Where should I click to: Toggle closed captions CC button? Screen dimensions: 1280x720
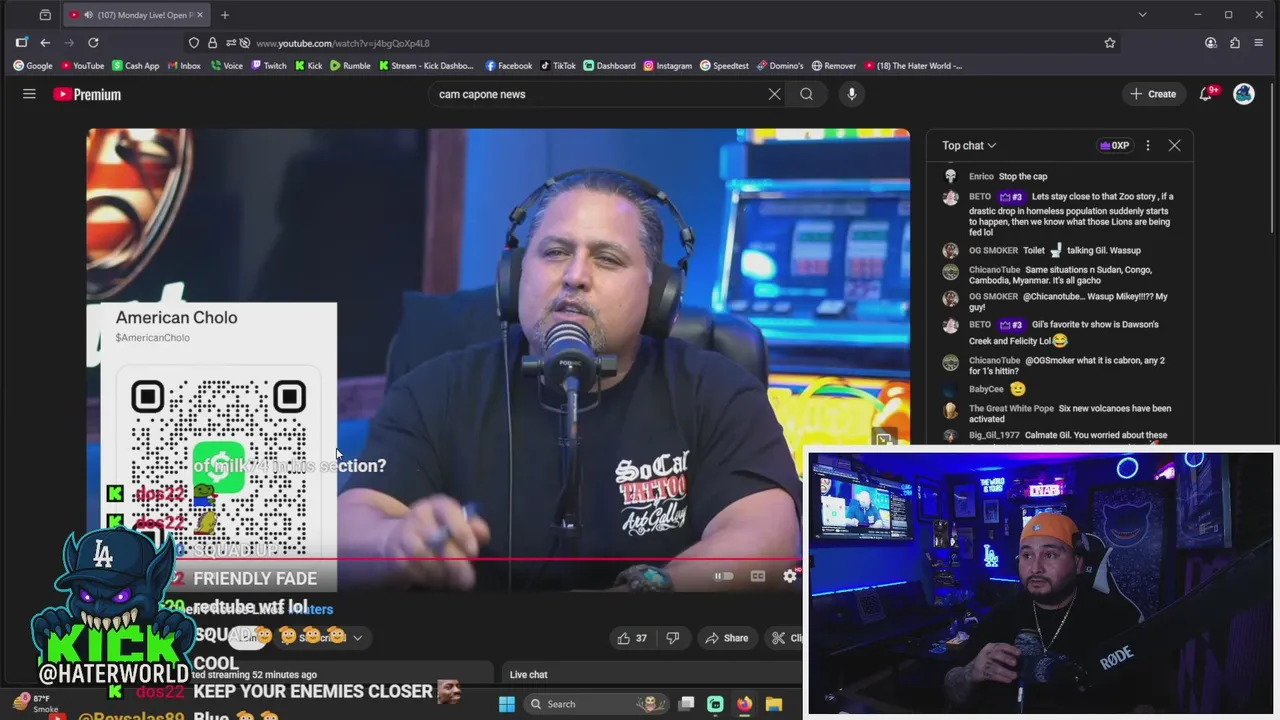pos(758,576)
